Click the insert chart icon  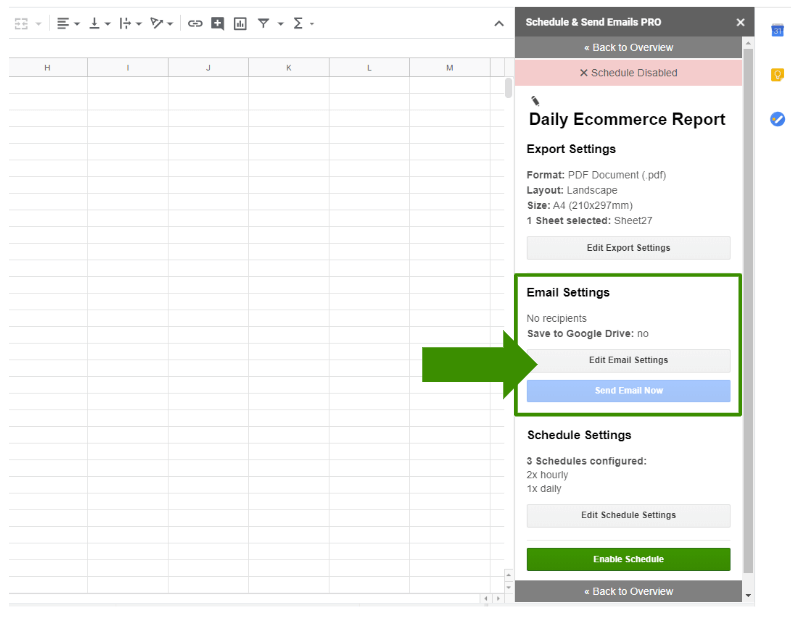240,23
